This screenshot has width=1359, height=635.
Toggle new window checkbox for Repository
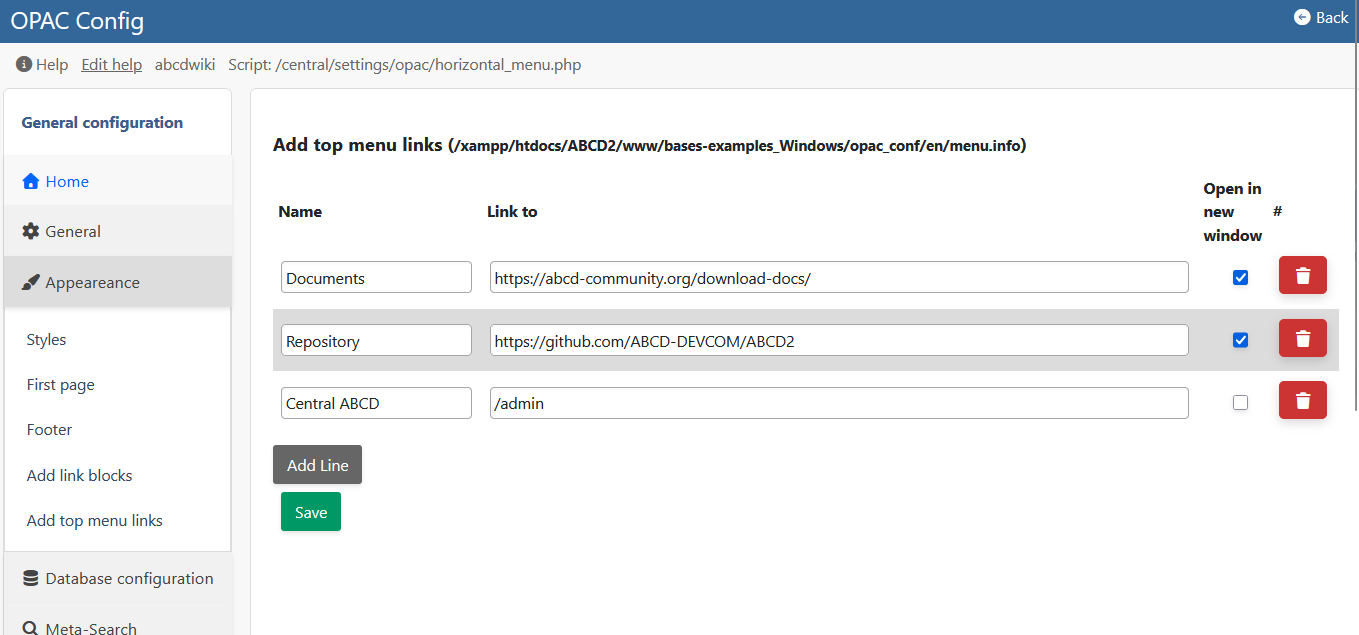coord(1240,340)
